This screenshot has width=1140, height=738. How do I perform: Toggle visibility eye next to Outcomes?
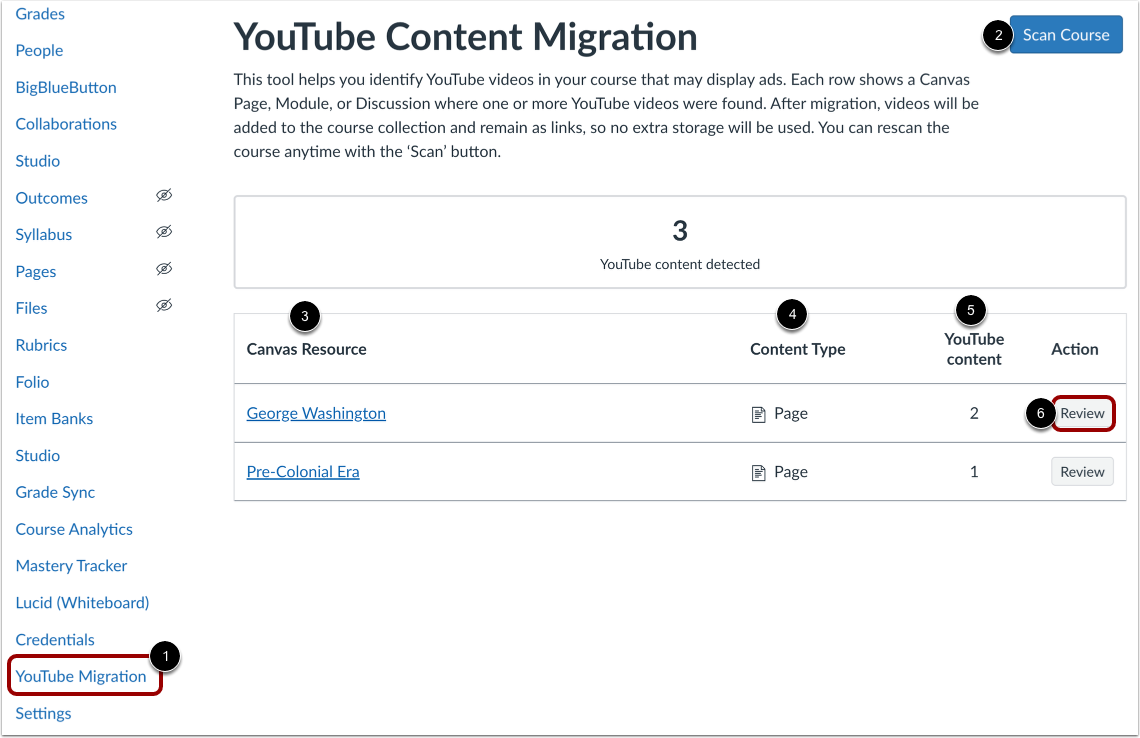pyautogui.click(x=164, y=195)
